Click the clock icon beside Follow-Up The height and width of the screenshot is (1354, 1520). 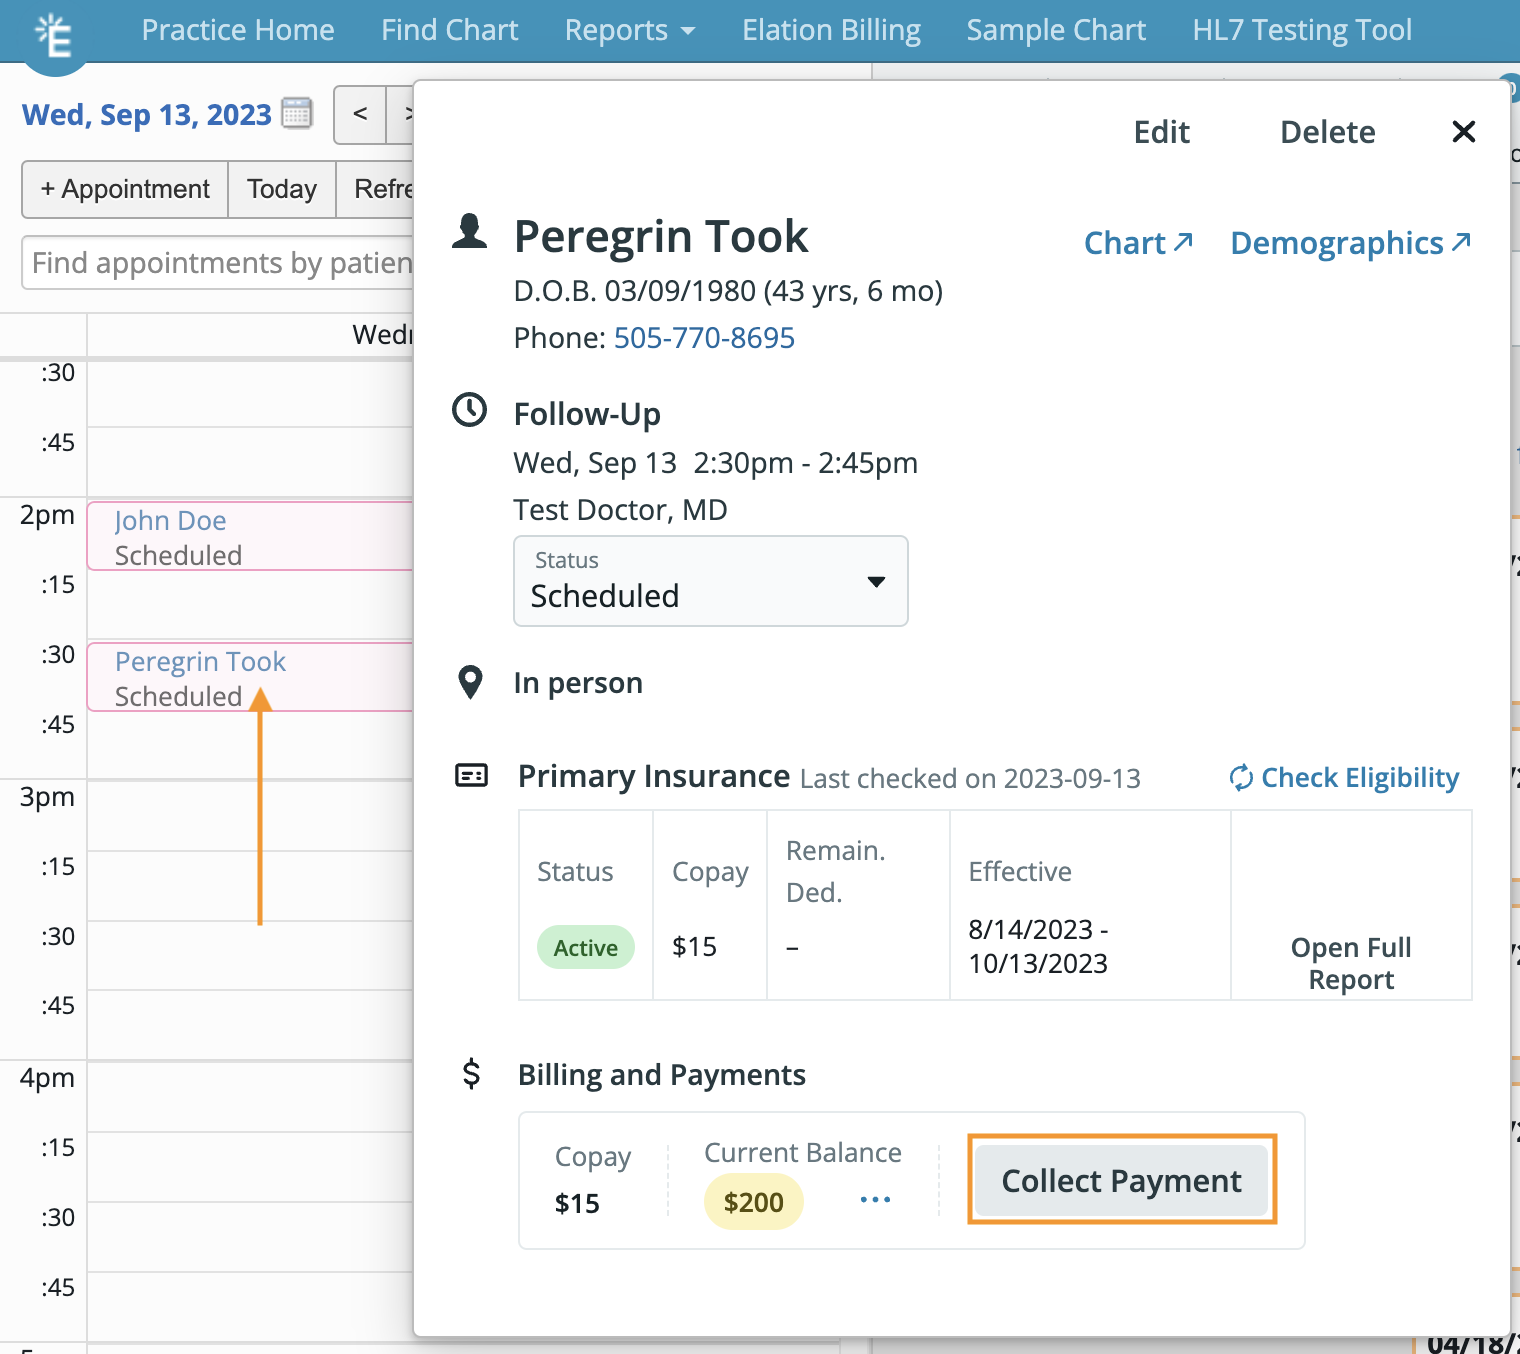pyautogui.click(x=470, y=410)
